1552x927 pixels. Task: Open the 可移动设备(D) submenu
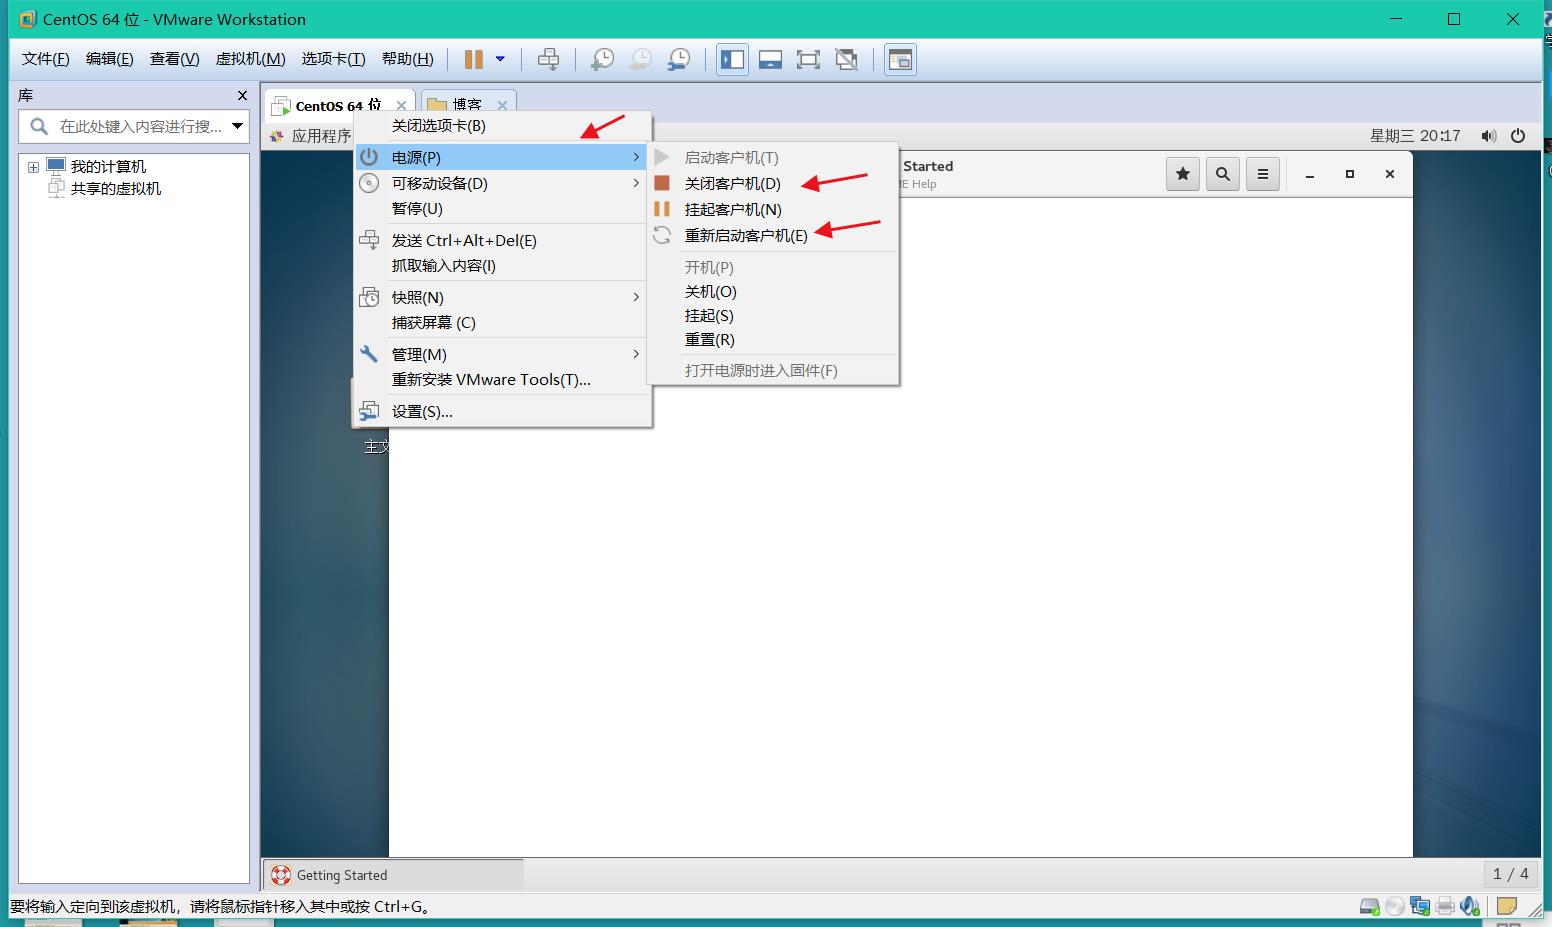click(x=503, y=183)
